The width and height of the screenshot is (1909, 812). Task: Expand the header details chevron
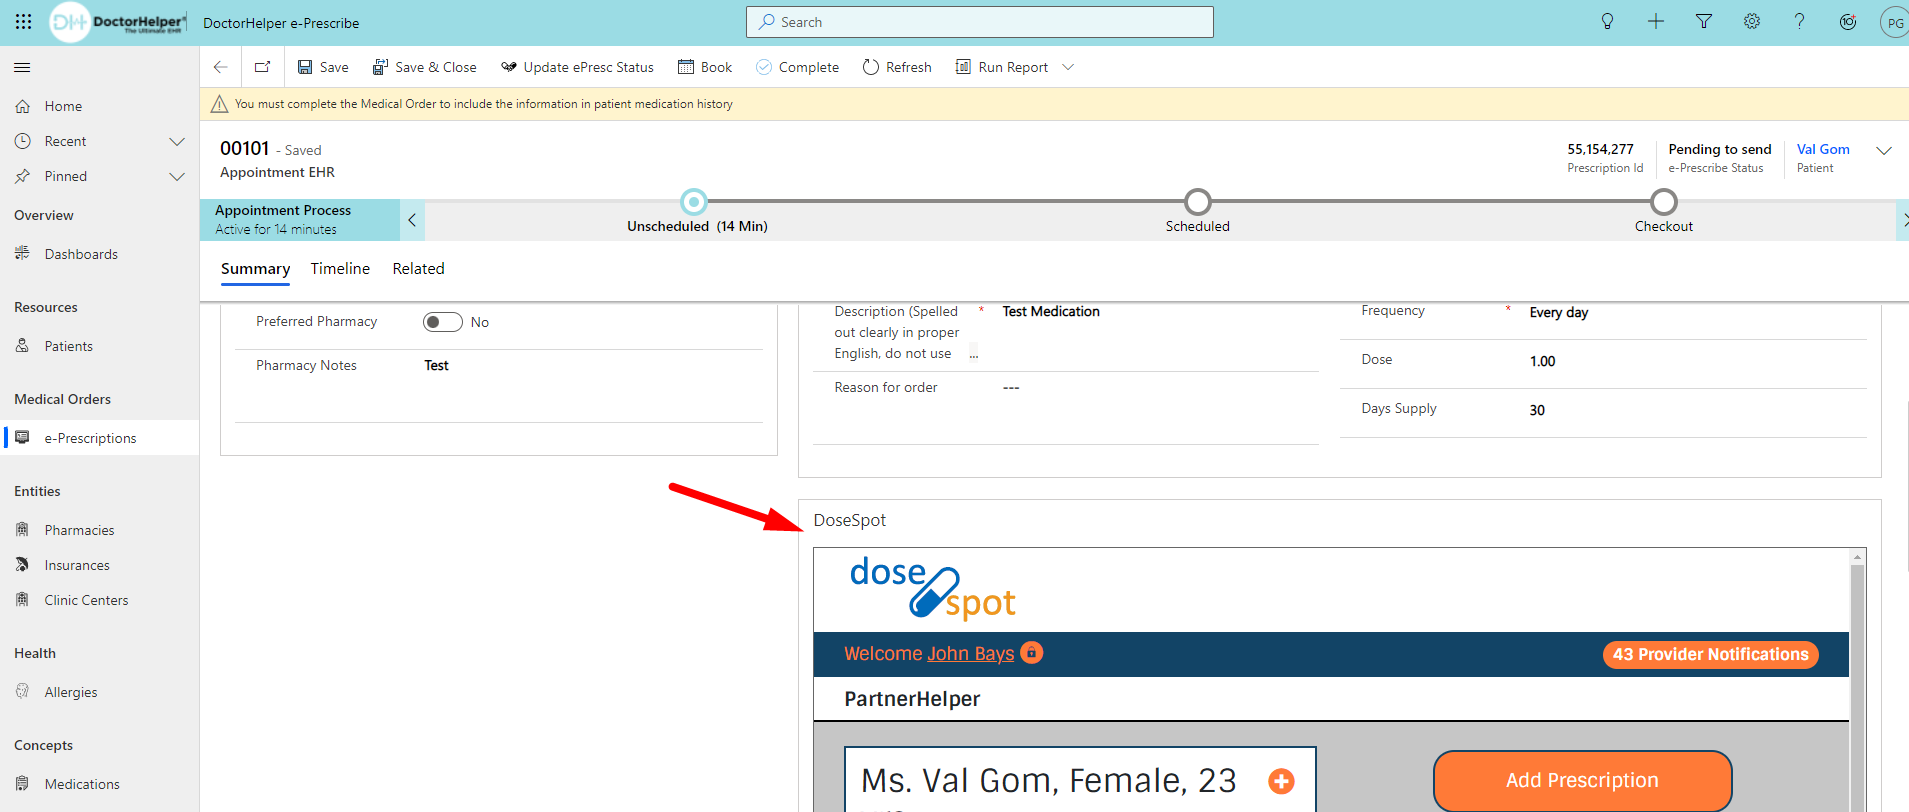pos(1884,151)
